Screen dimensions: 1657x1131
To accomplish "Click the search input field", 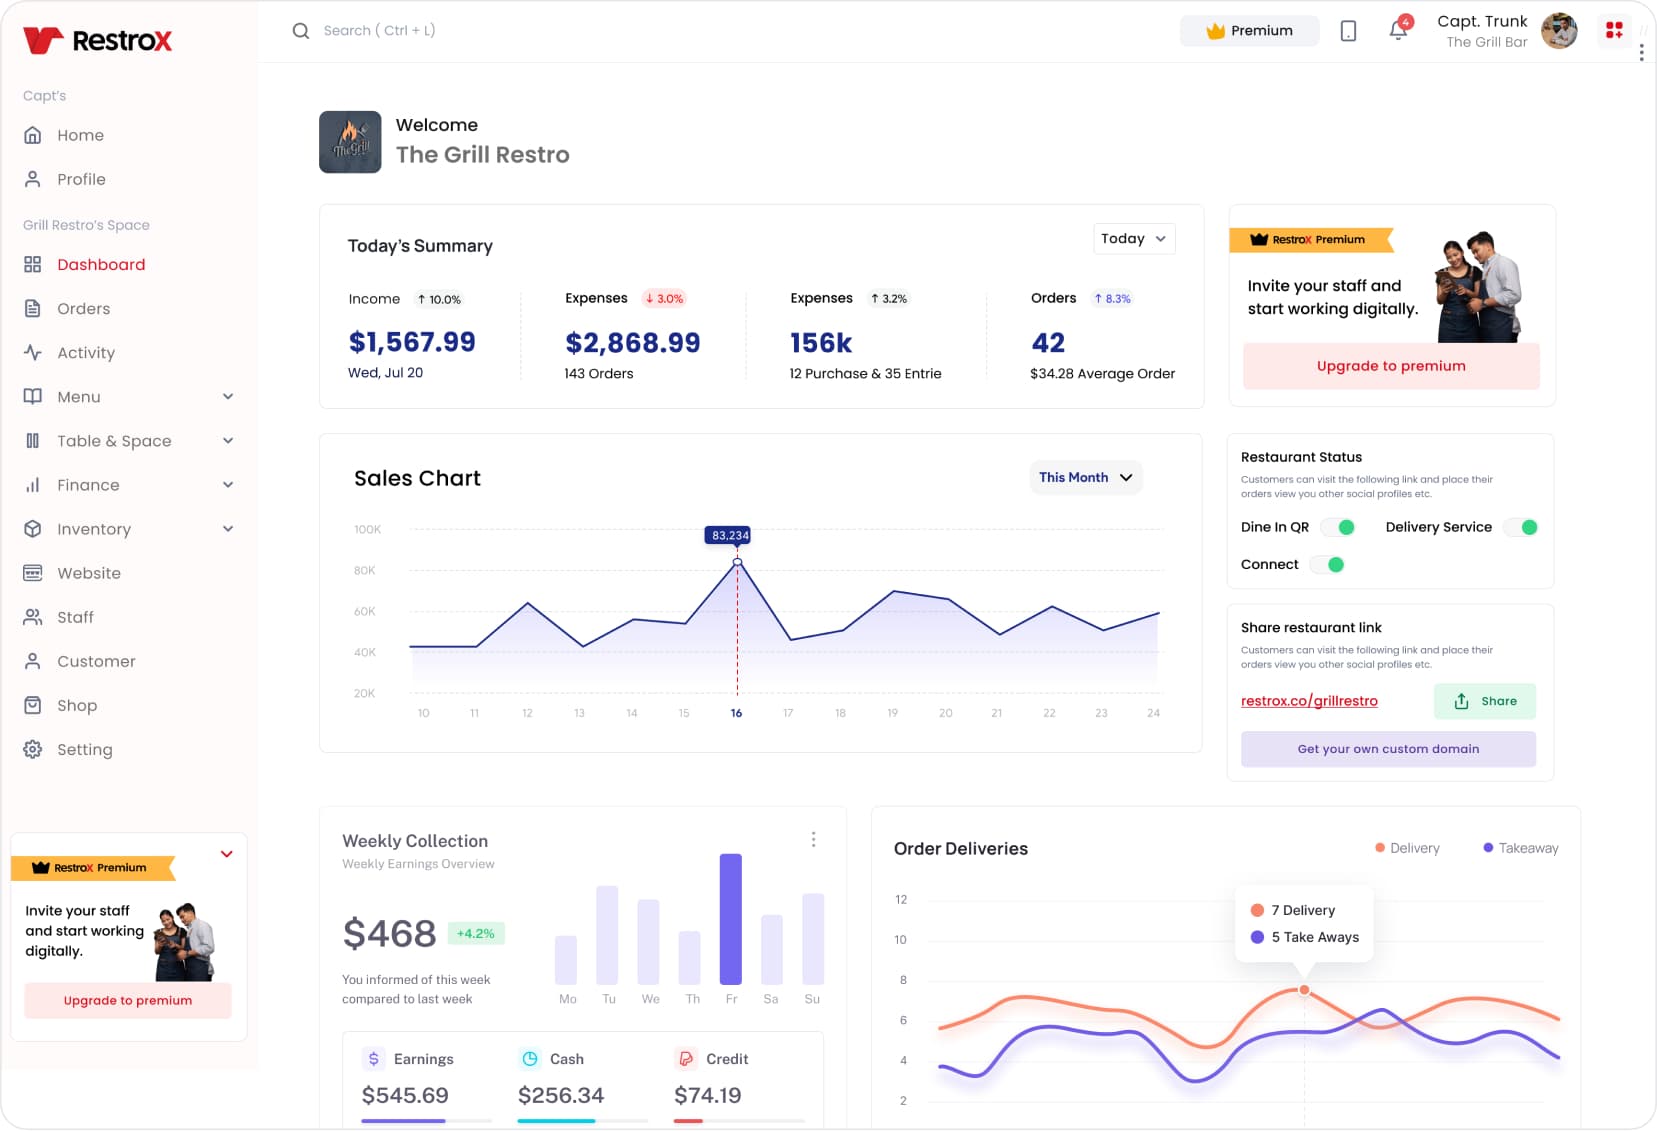I will [380, 31].
